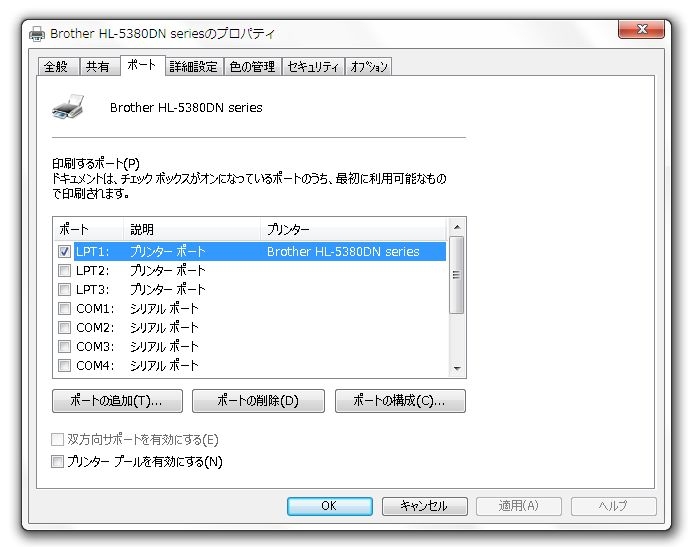The height and width of the screenshot is (547, 688).
Task: Uncheck the LPT1: port checkbox
Action: [64, 251]
